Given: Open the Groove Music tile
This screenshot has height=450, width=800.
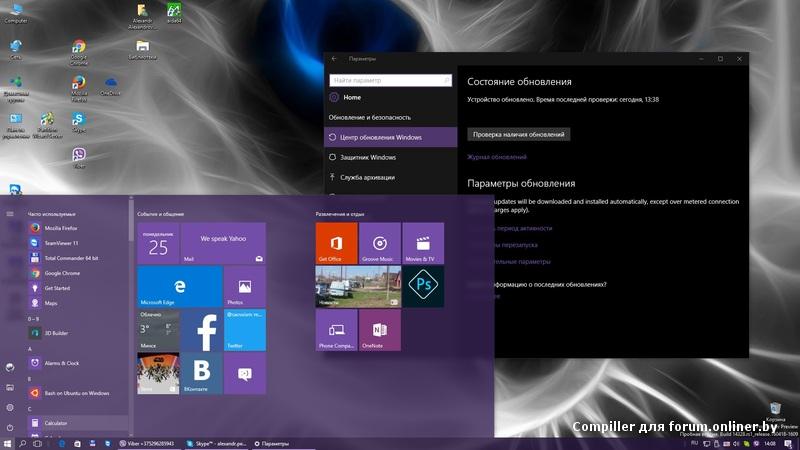Looking at the screenshot, I should coord(380,243).
